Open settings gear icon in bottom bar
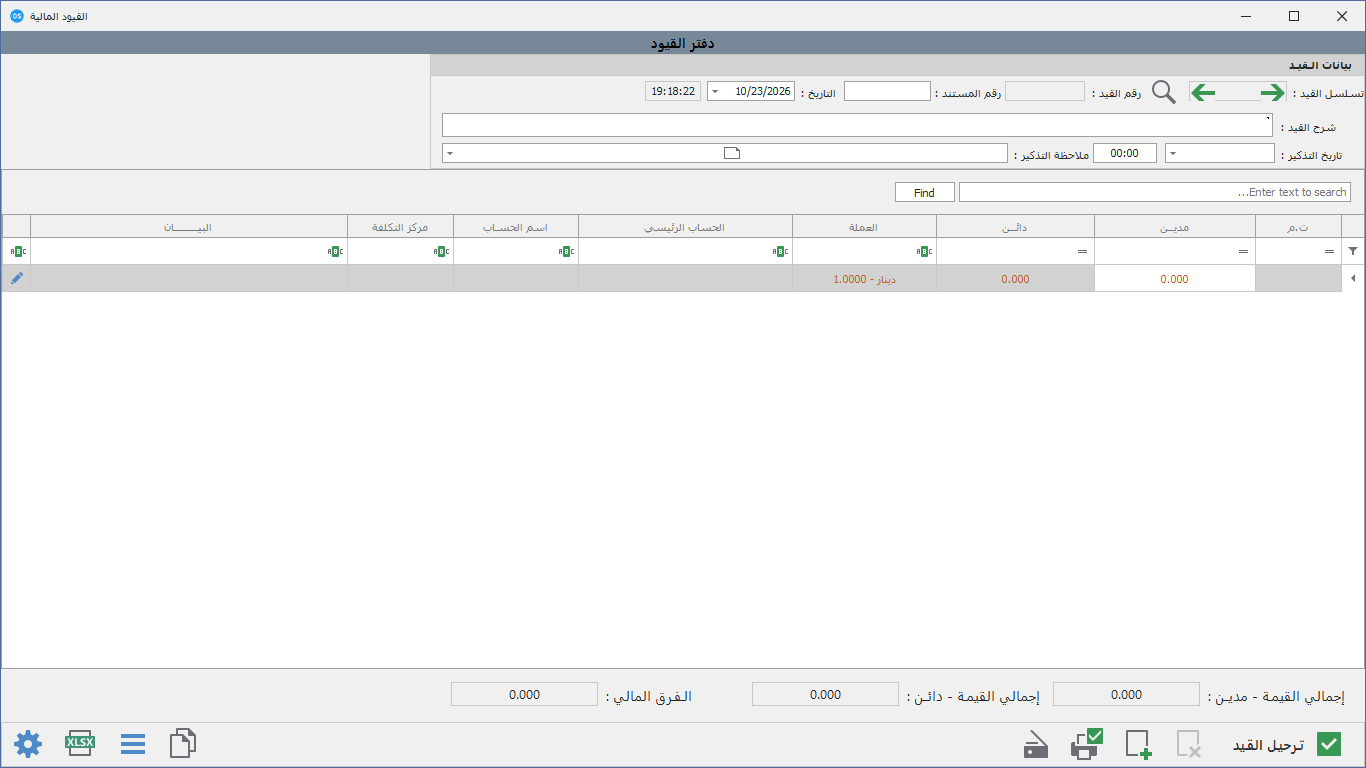The image size is (1366, 768). tap(28, 744)
